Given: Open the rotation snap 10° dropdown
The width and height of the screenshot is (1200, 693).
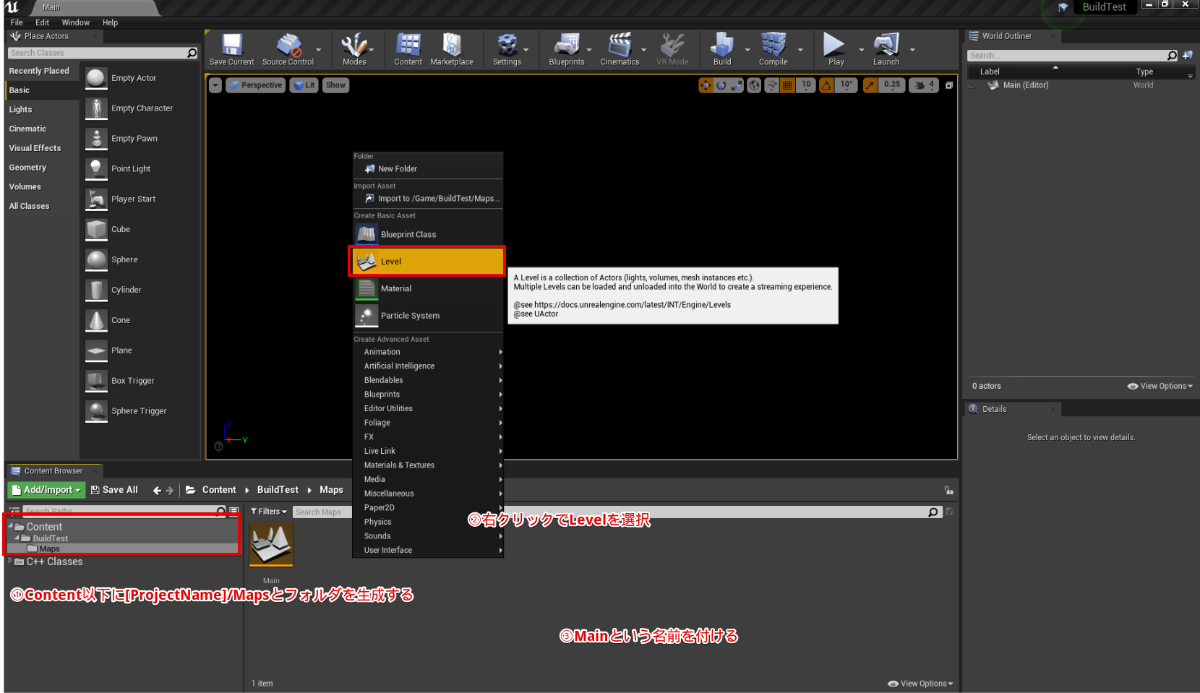Looking at the screenshot, I should 846,85.
